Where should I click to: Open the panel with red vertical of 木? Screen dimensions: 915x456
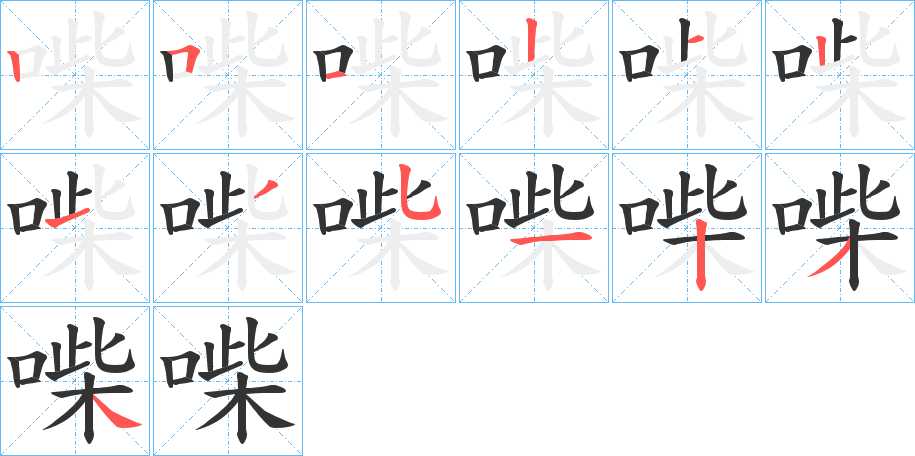coord(687,228)
